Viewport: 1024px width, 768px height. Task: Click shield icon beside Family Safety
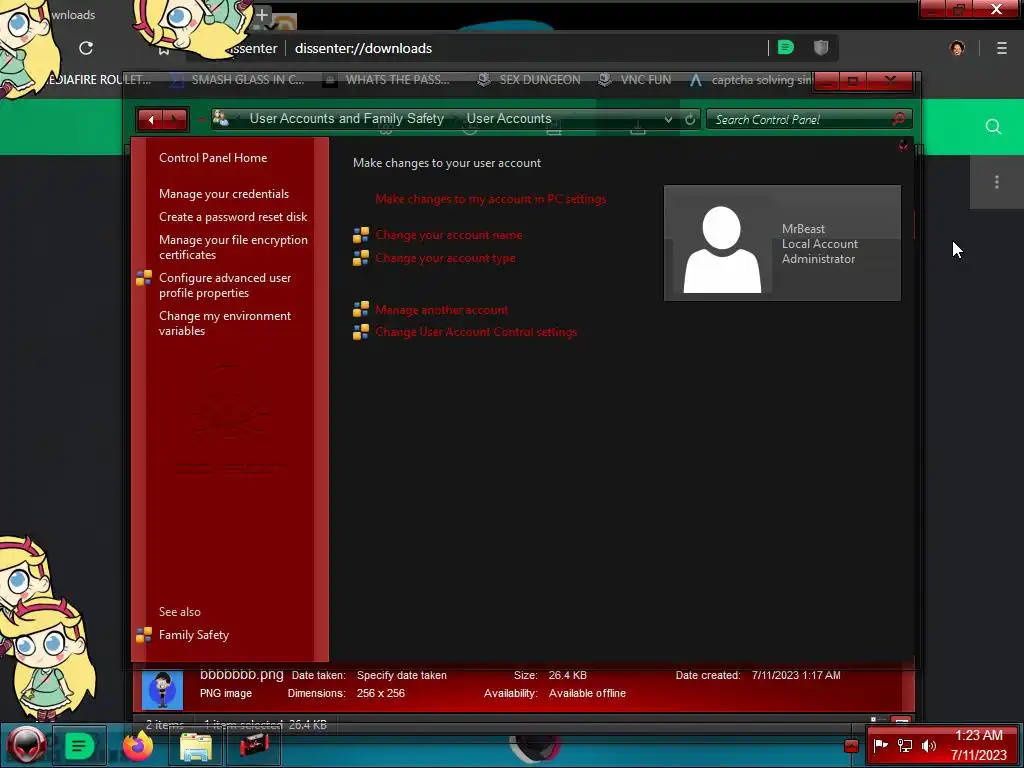coord(144,635)
